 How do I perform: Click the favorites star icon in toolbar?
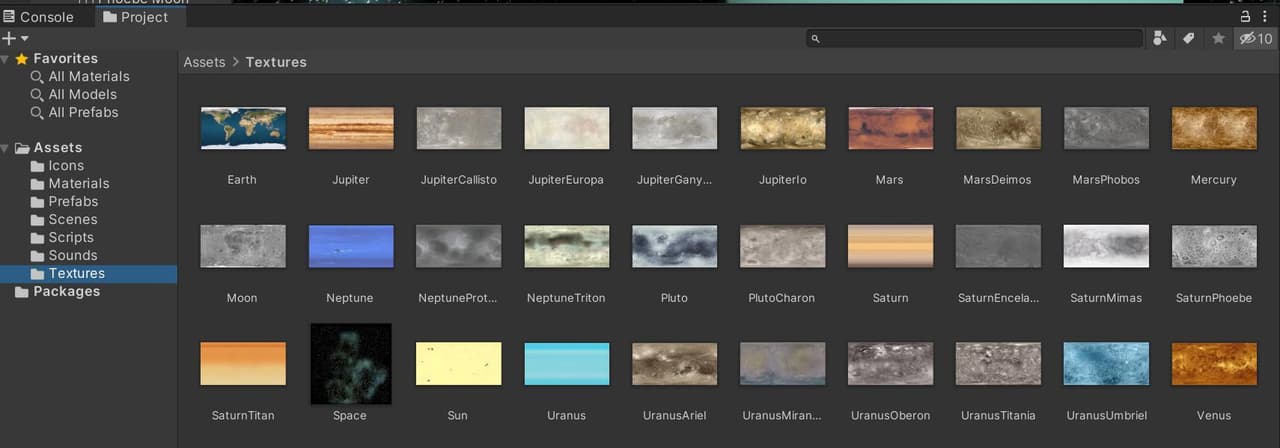(x=1218, y=38)
